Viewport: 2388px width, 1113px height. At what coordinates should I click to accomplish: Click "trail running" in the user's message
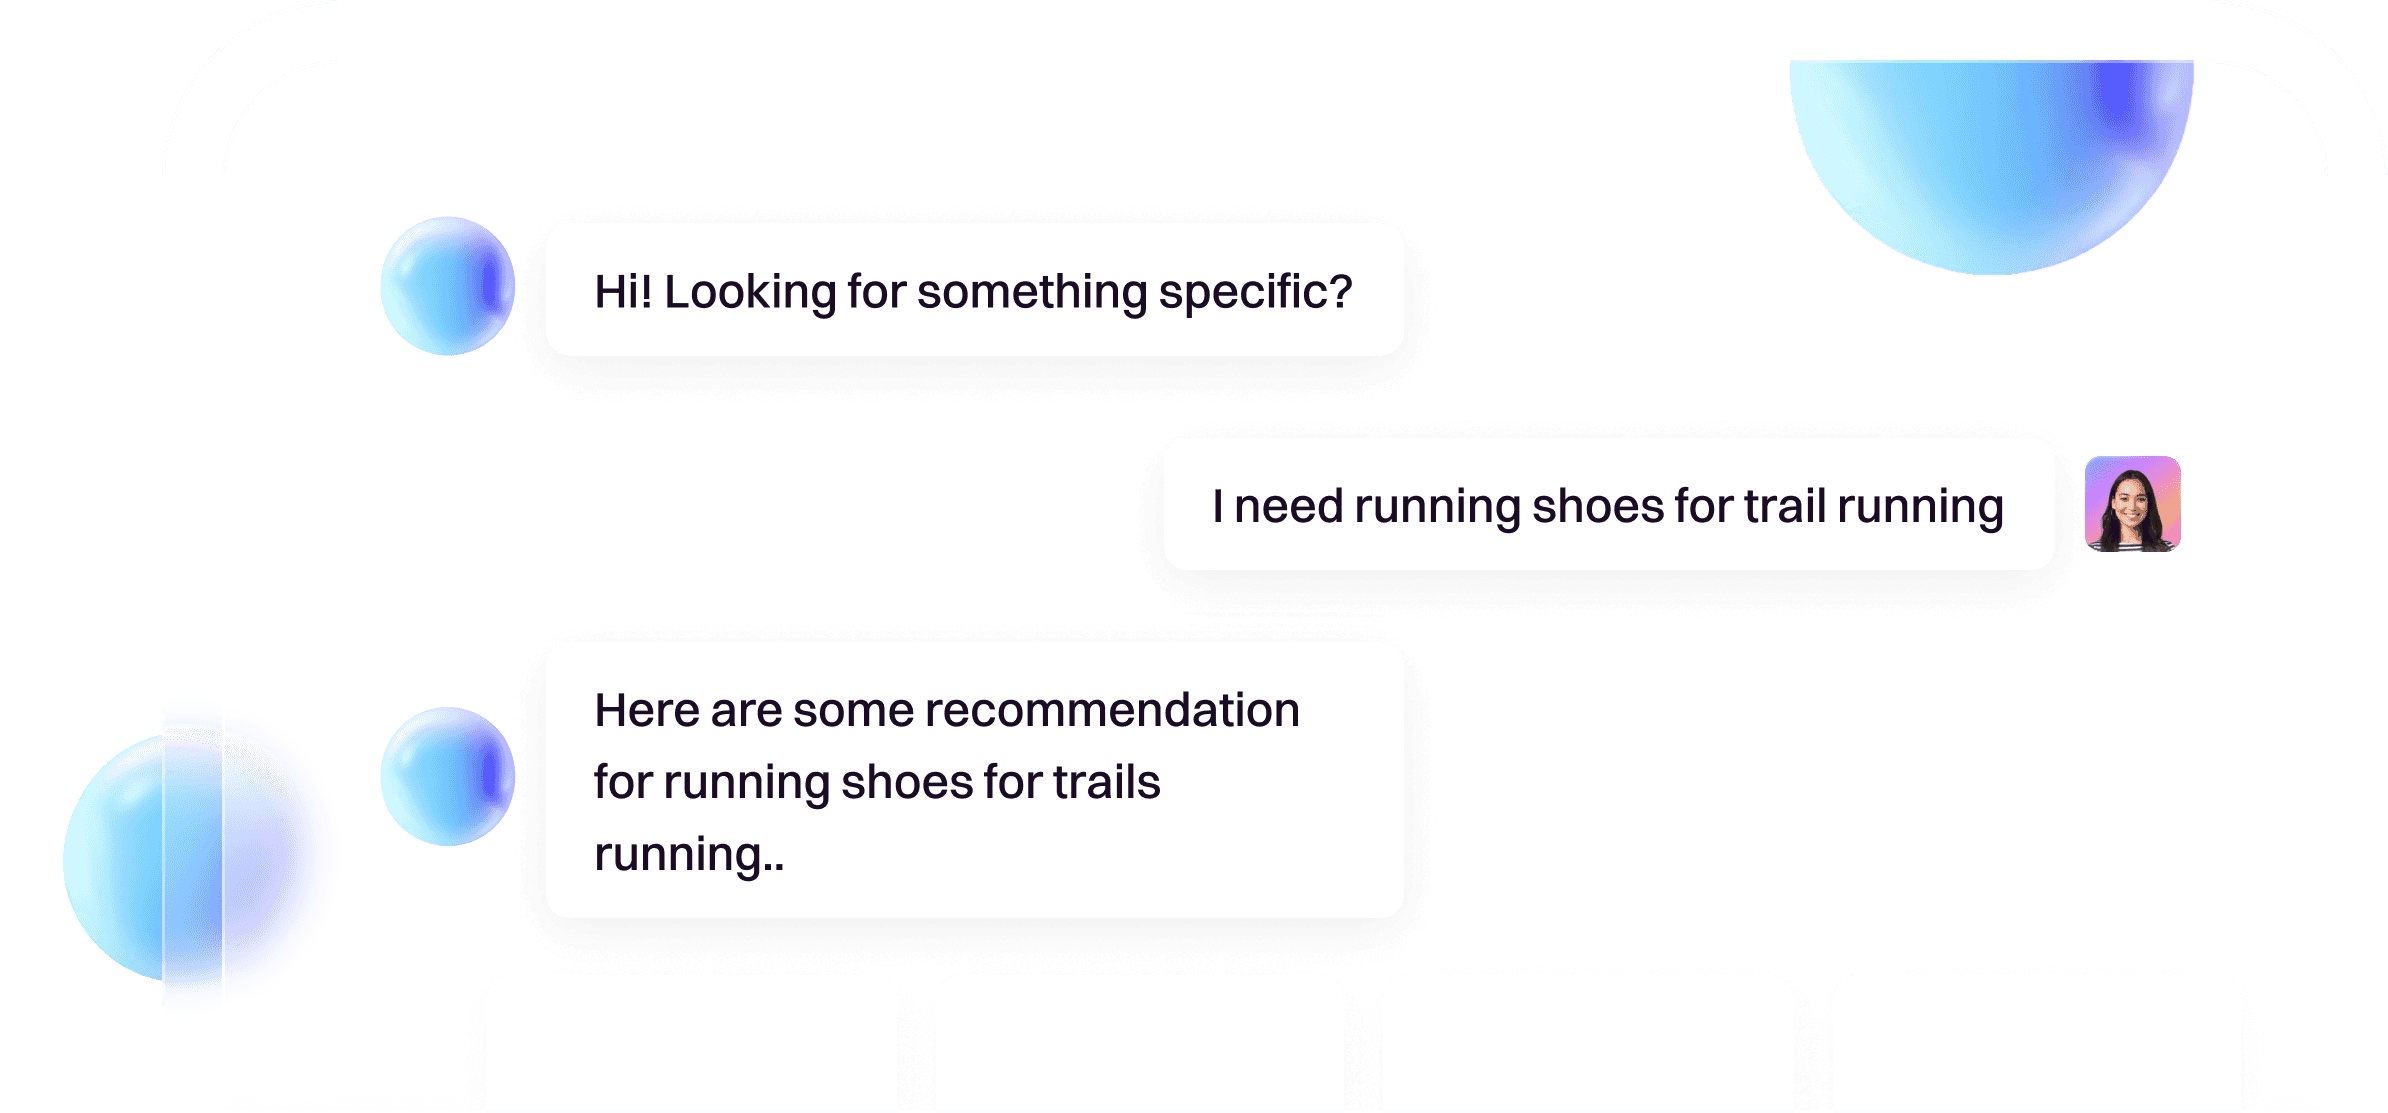1873,506
